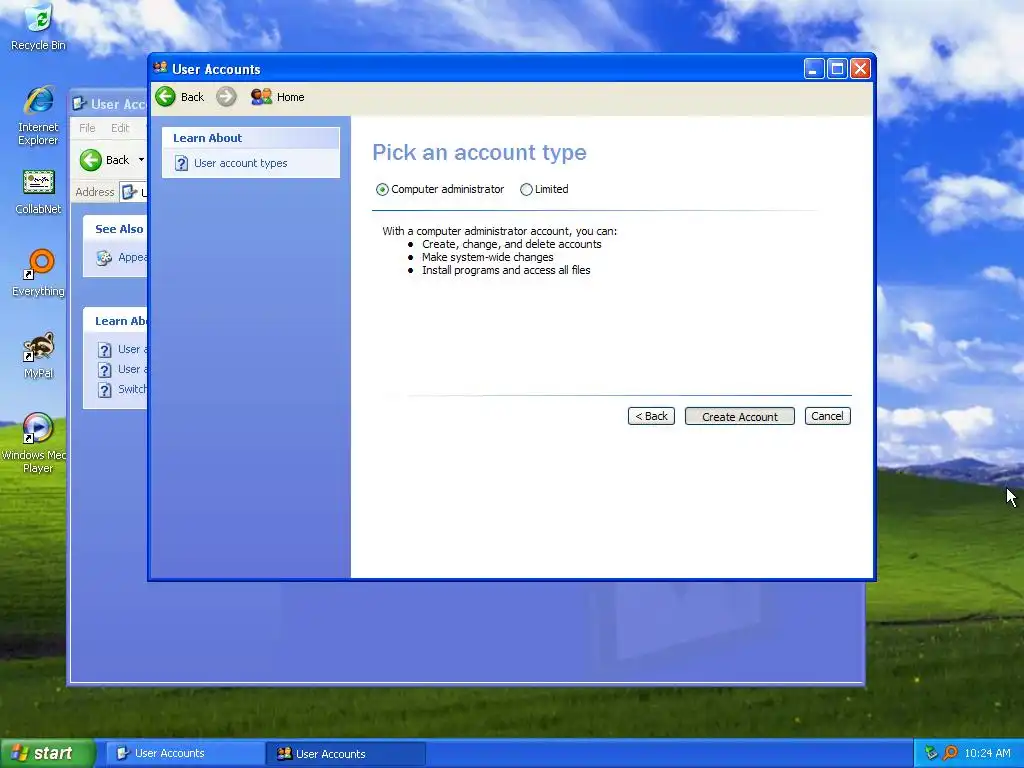Click Appearance icon under See Also
The height and width of the screenshot is (768, 1024).
point(104,257)
